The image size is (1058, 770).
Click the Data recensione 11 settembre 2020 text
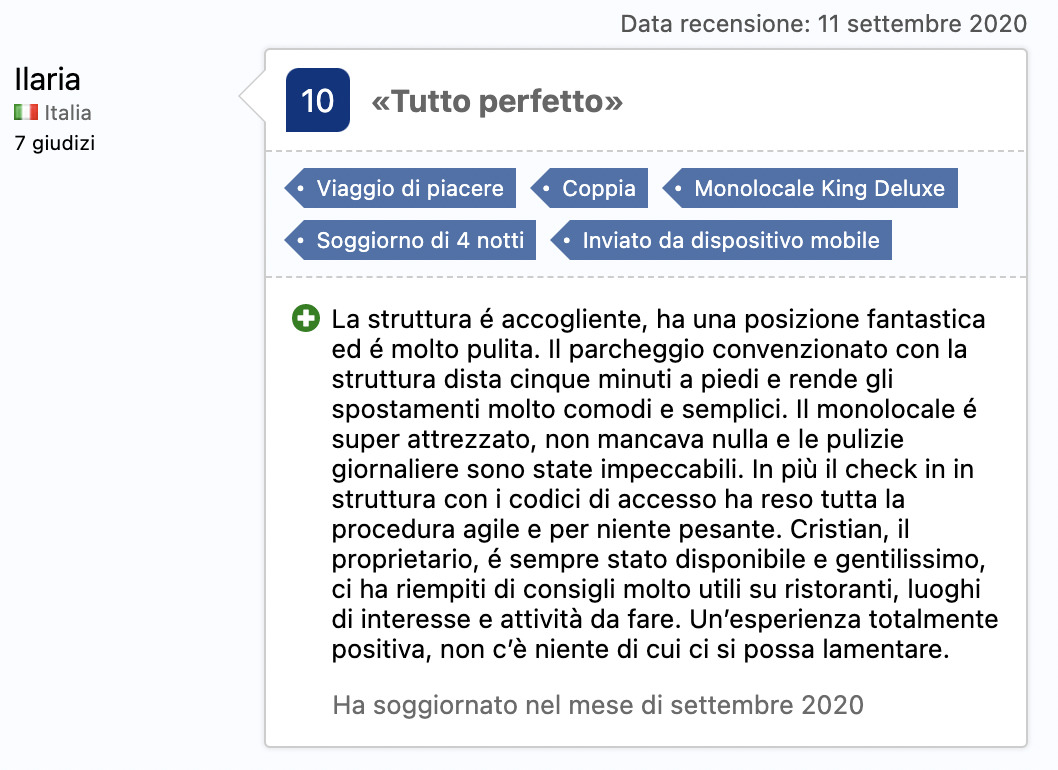tap(823, 24)
